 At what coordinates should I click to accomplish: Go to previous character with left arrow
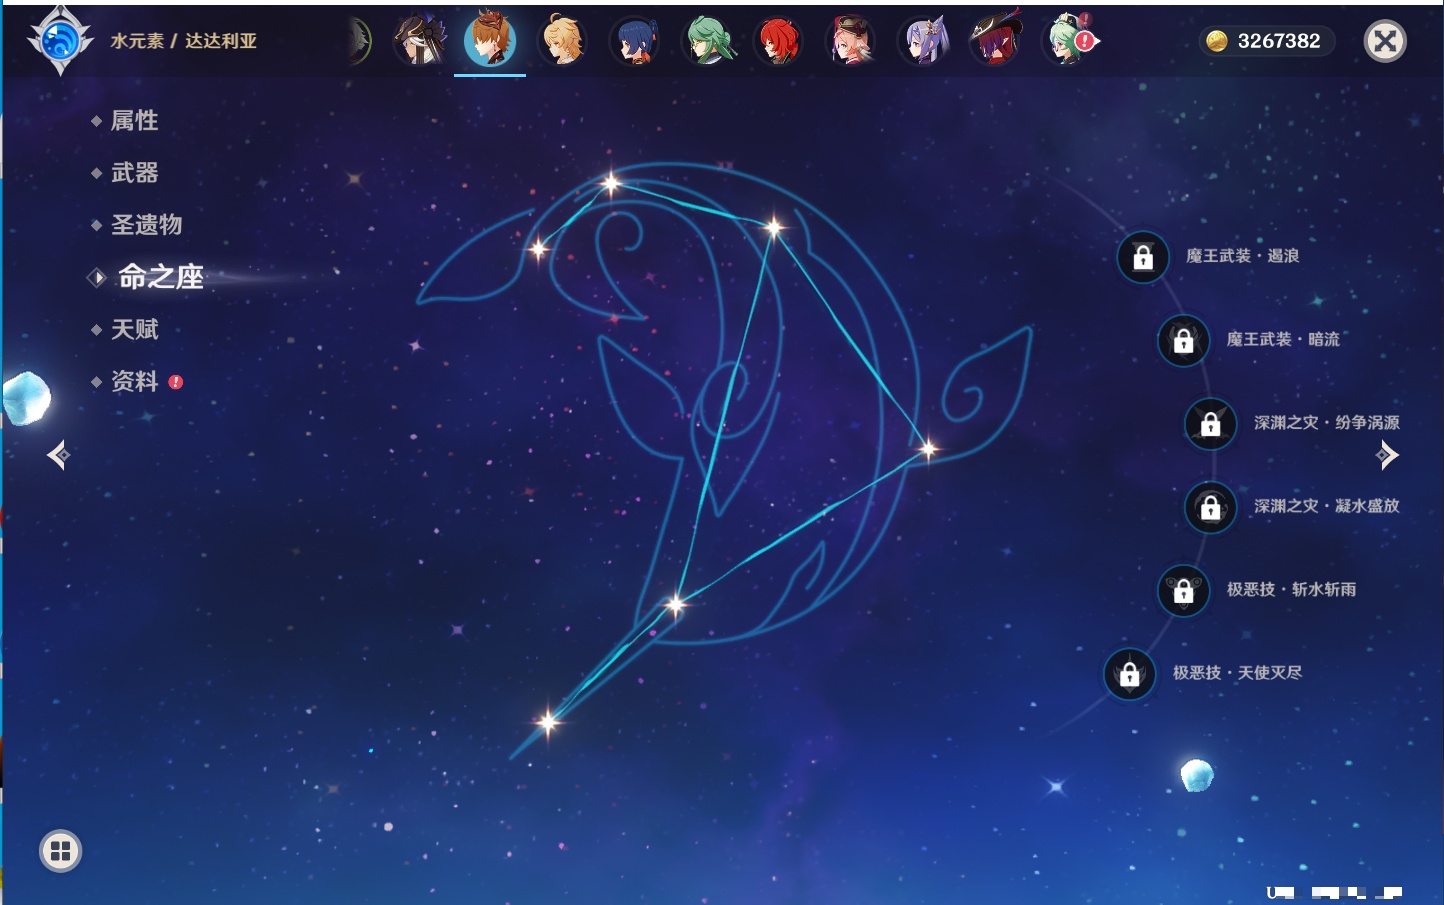58,455
